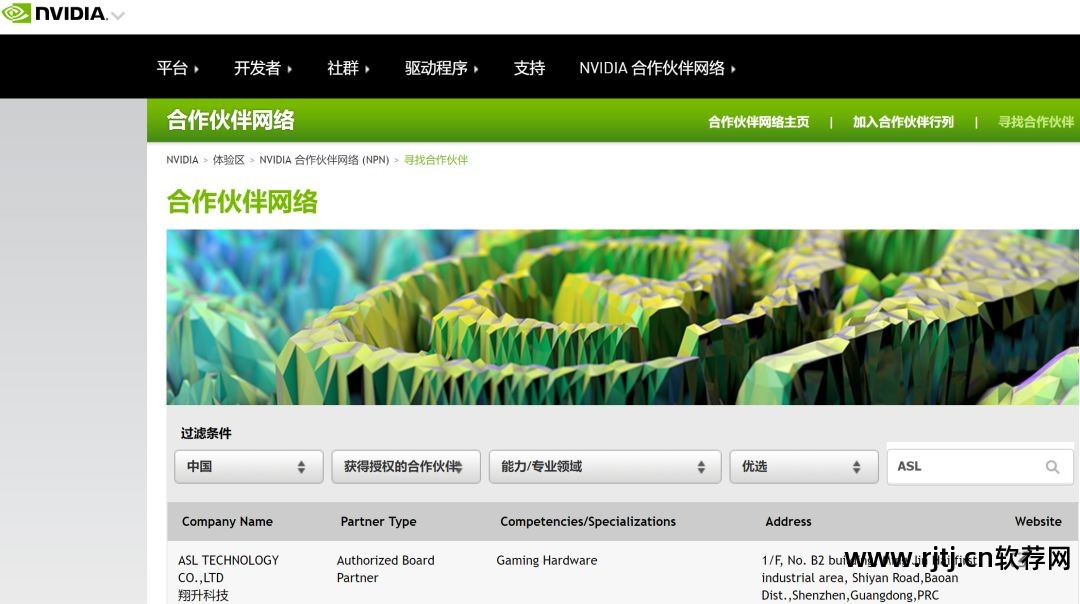Click the Authorized Board Partner cell
The height and width of the screenshot is (604, 1080).
pyautogui.click(x=386, y=569)
